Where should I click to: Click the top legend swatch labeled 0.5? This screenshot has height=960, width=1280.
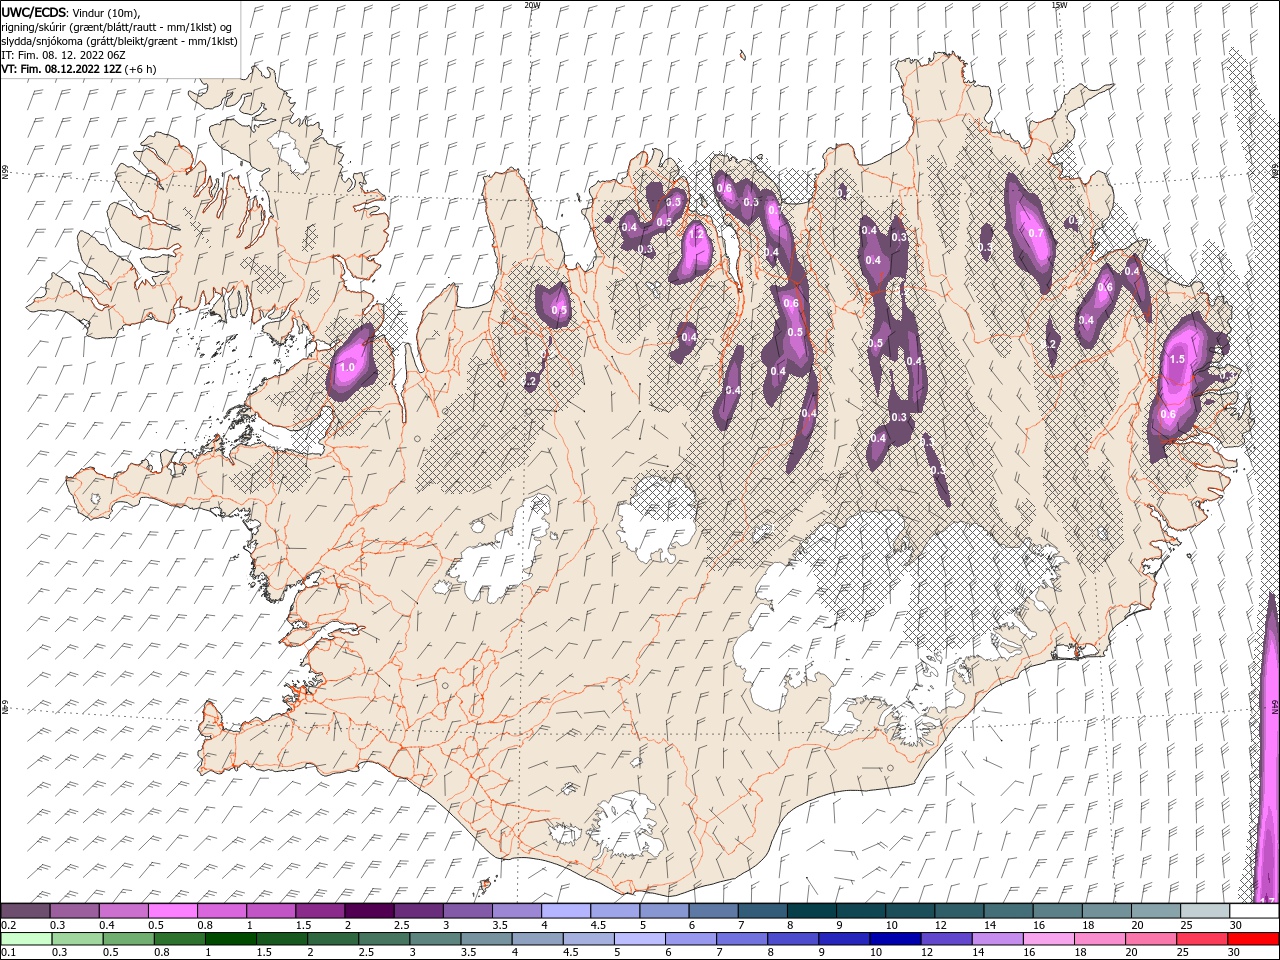pyautogui.click(x=173, y=911)
